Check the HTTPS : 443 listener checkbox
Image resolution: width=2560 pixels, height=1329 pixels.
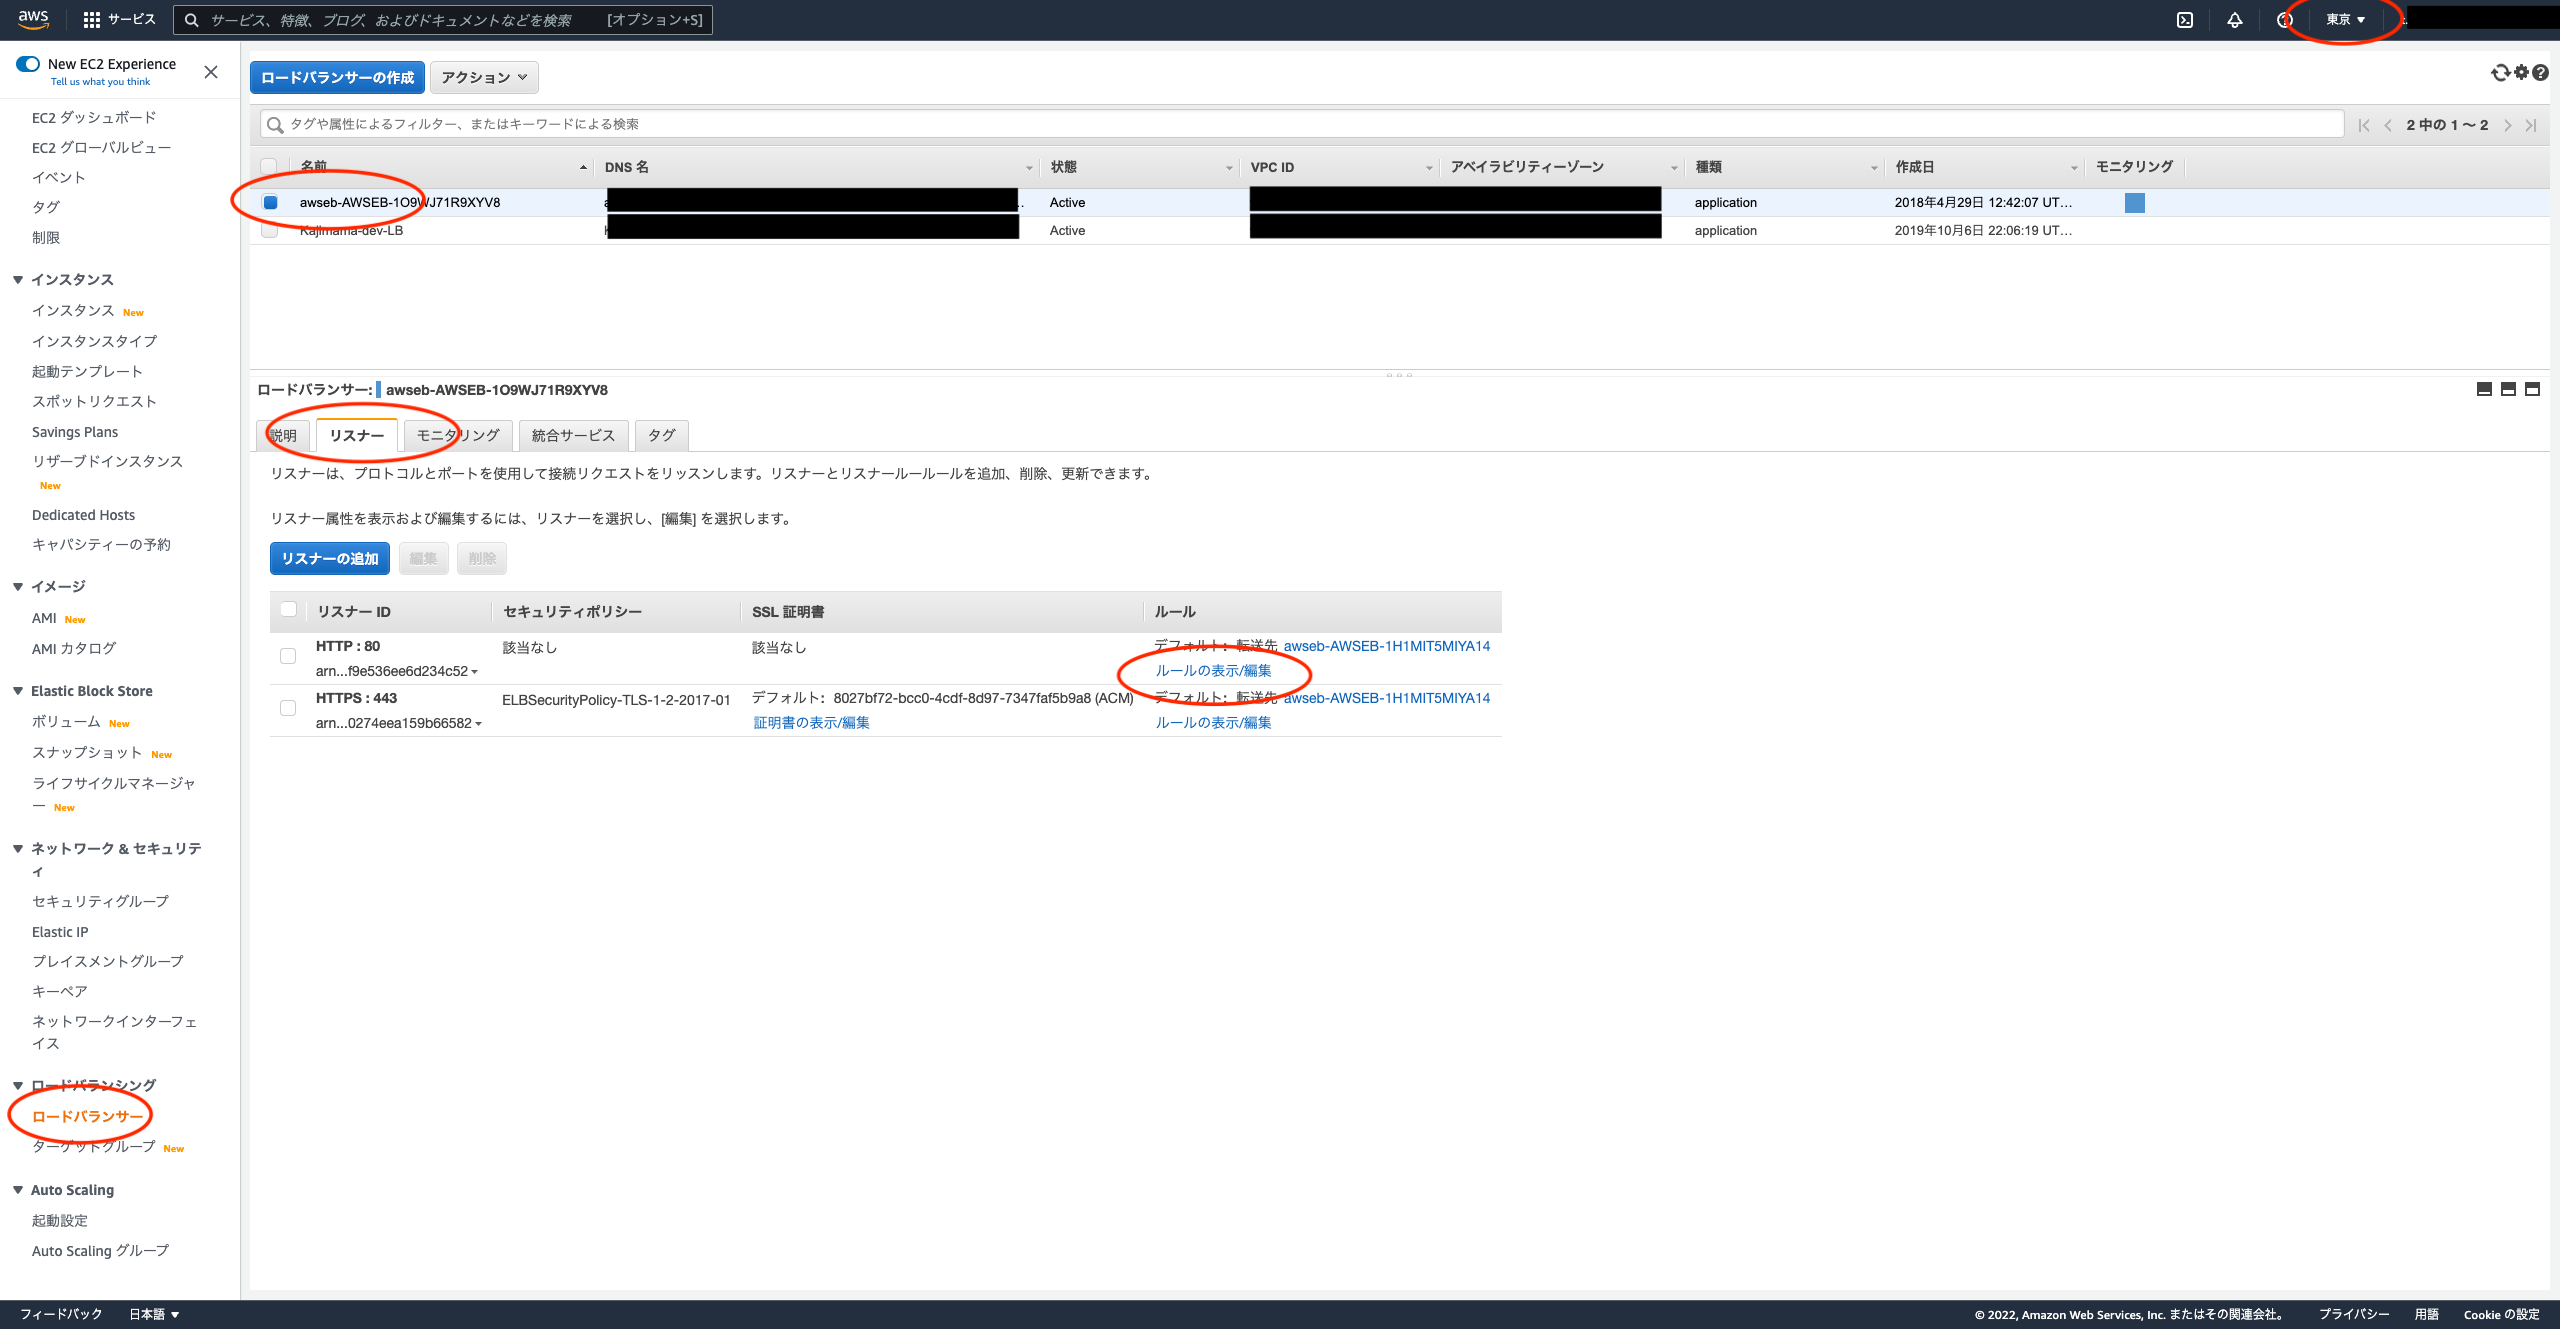tap(288, 708)
